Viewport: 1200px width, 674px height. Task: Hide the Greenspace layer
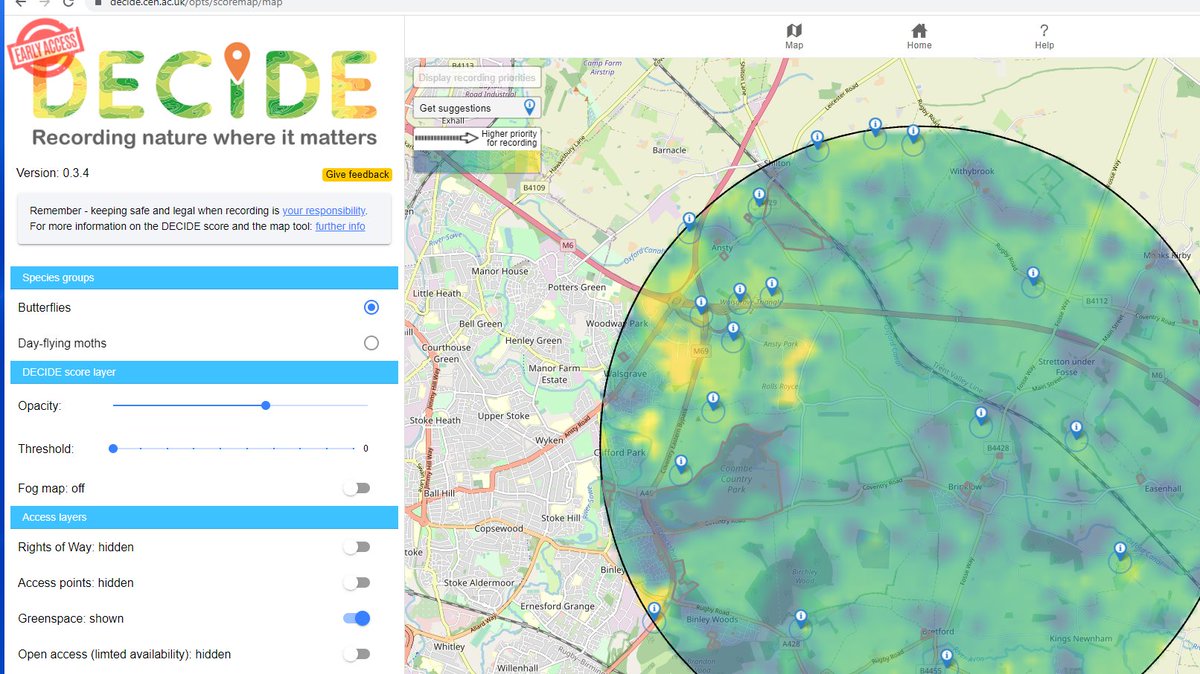coord(357,618)
